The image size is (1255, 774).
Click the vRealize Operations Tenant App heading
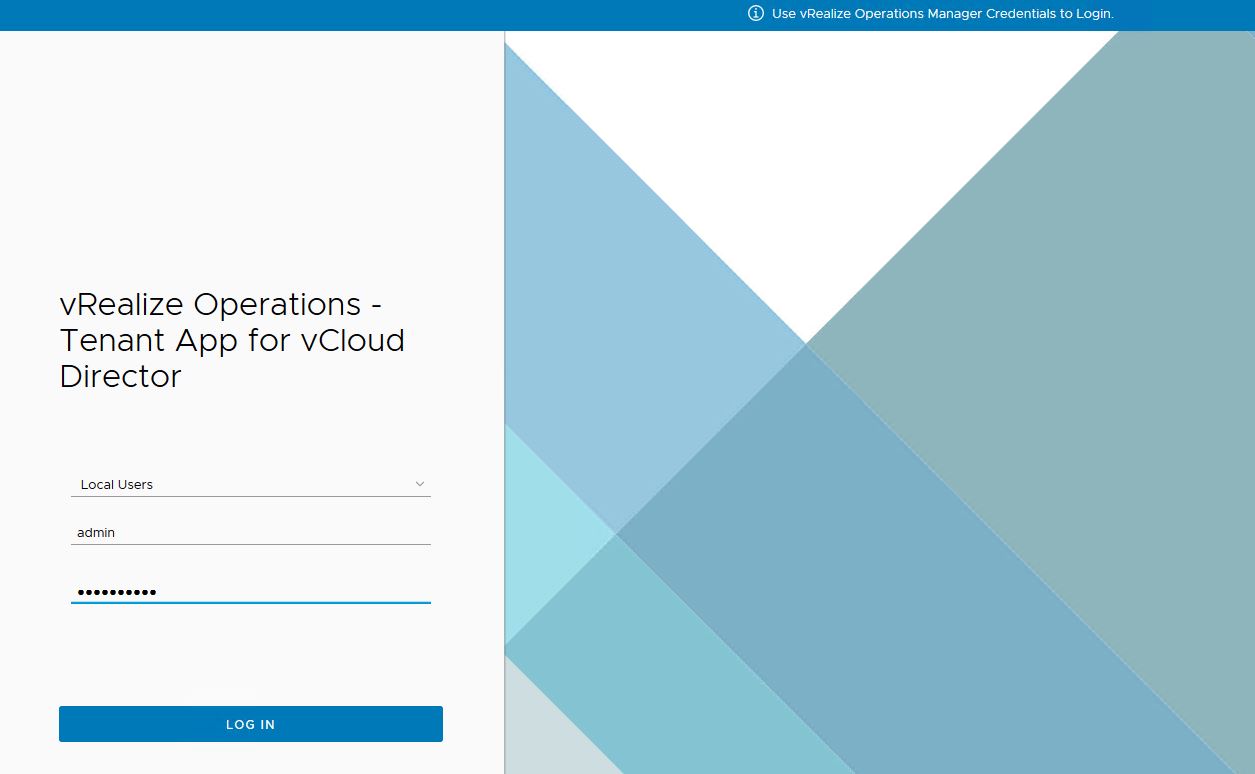point(232,340)
